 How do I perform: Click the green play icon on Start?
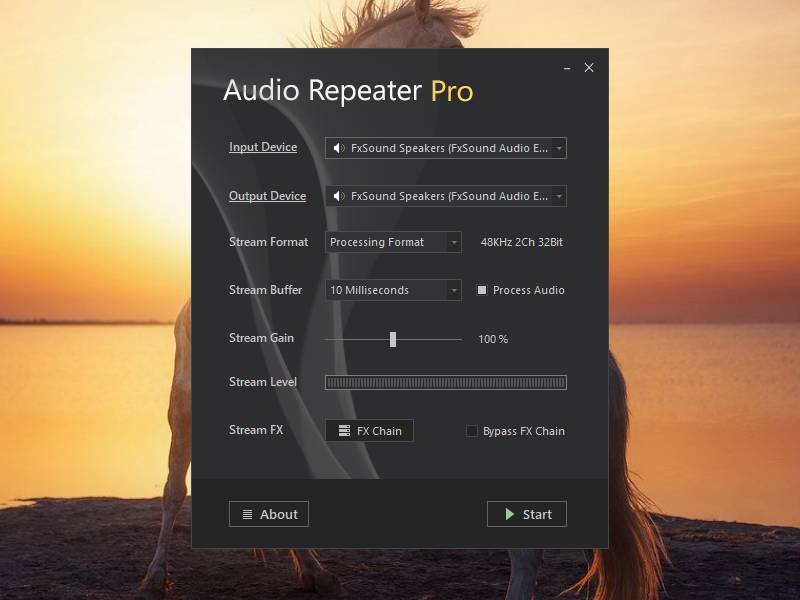click(509, 514)
